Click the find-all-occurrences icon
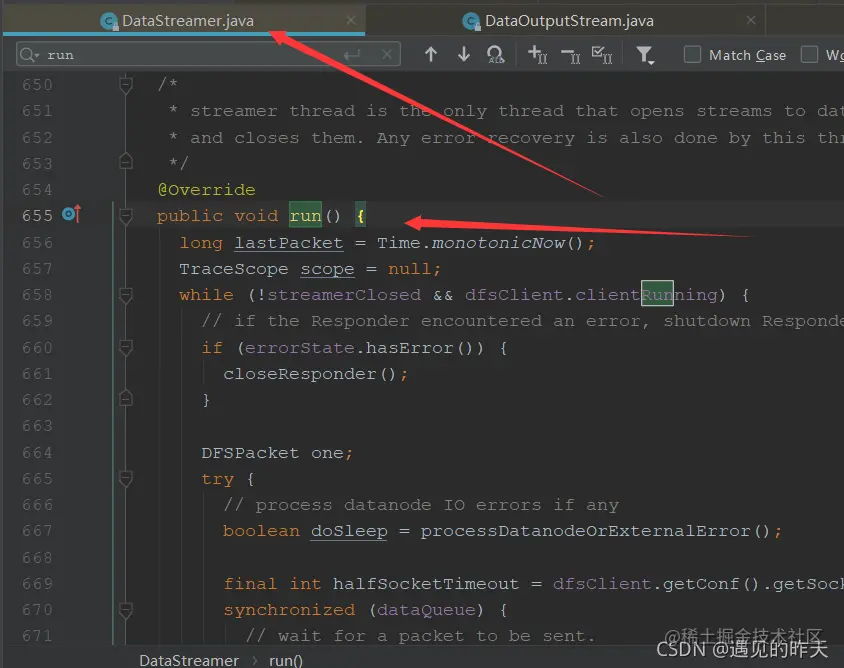 tap(495, 54)
